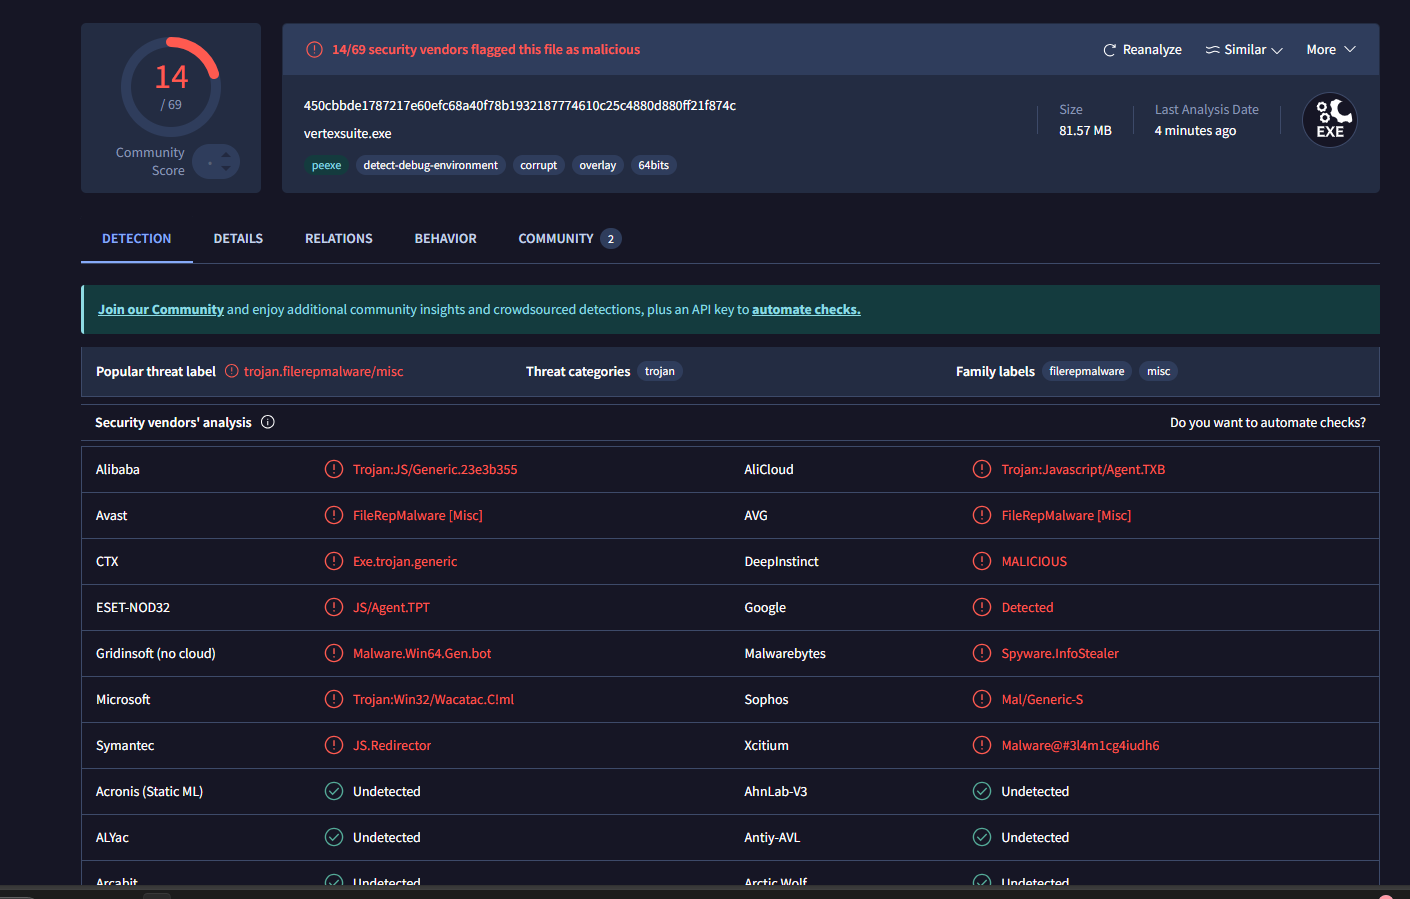Click the EXE file type icon

[1329, 120]
